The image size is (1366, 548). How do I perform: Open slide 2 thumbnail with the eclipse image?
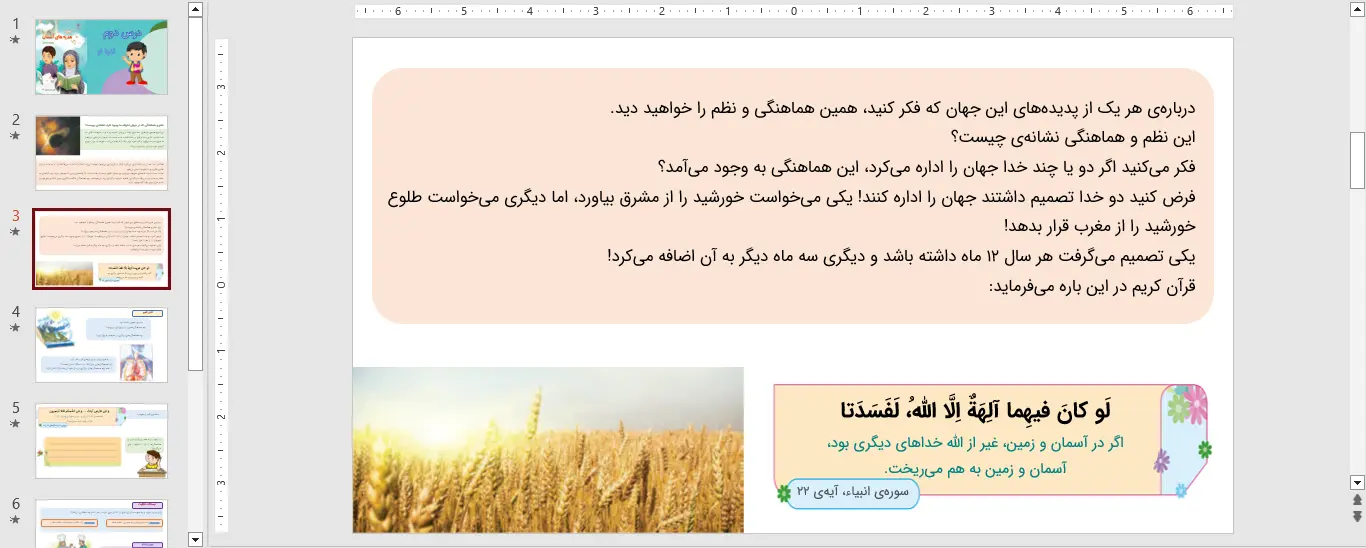[x=101, y=153]
